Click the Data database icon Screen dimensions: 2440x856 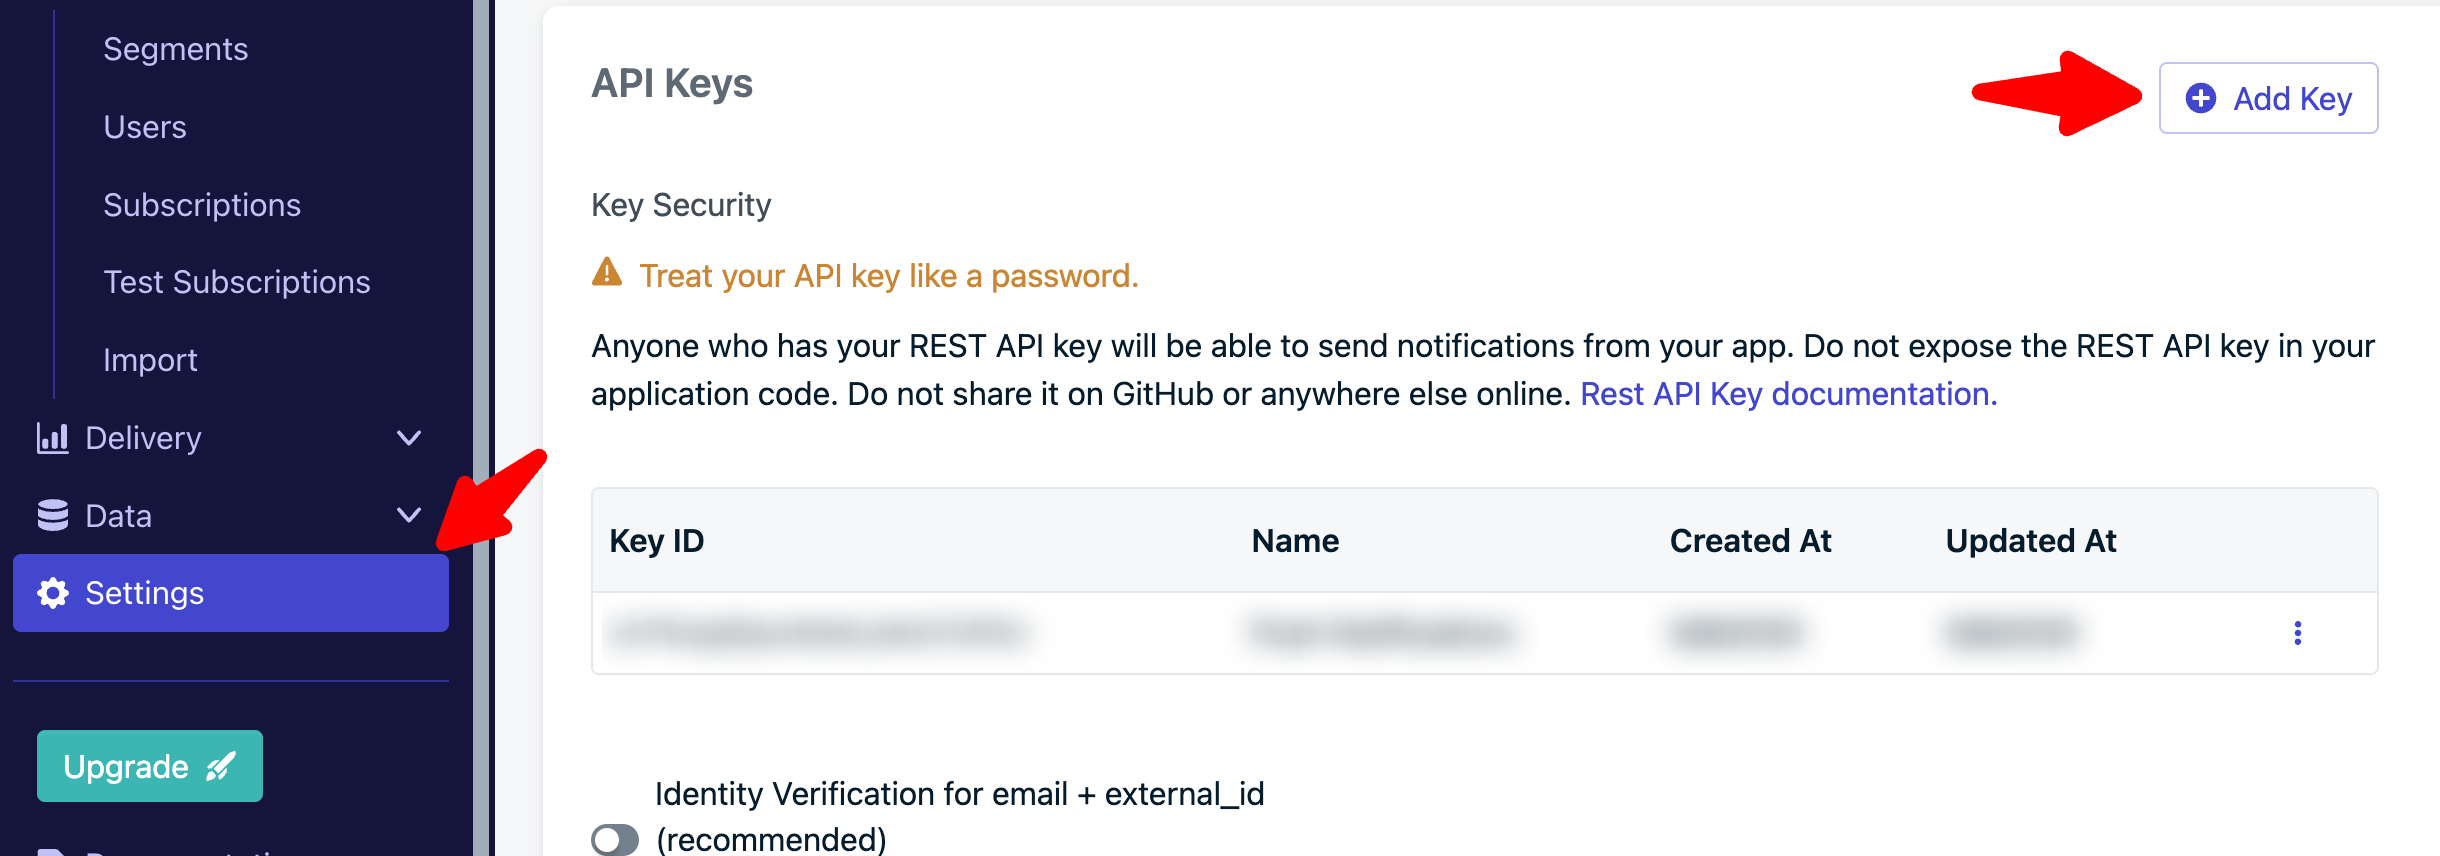point(53,515)
